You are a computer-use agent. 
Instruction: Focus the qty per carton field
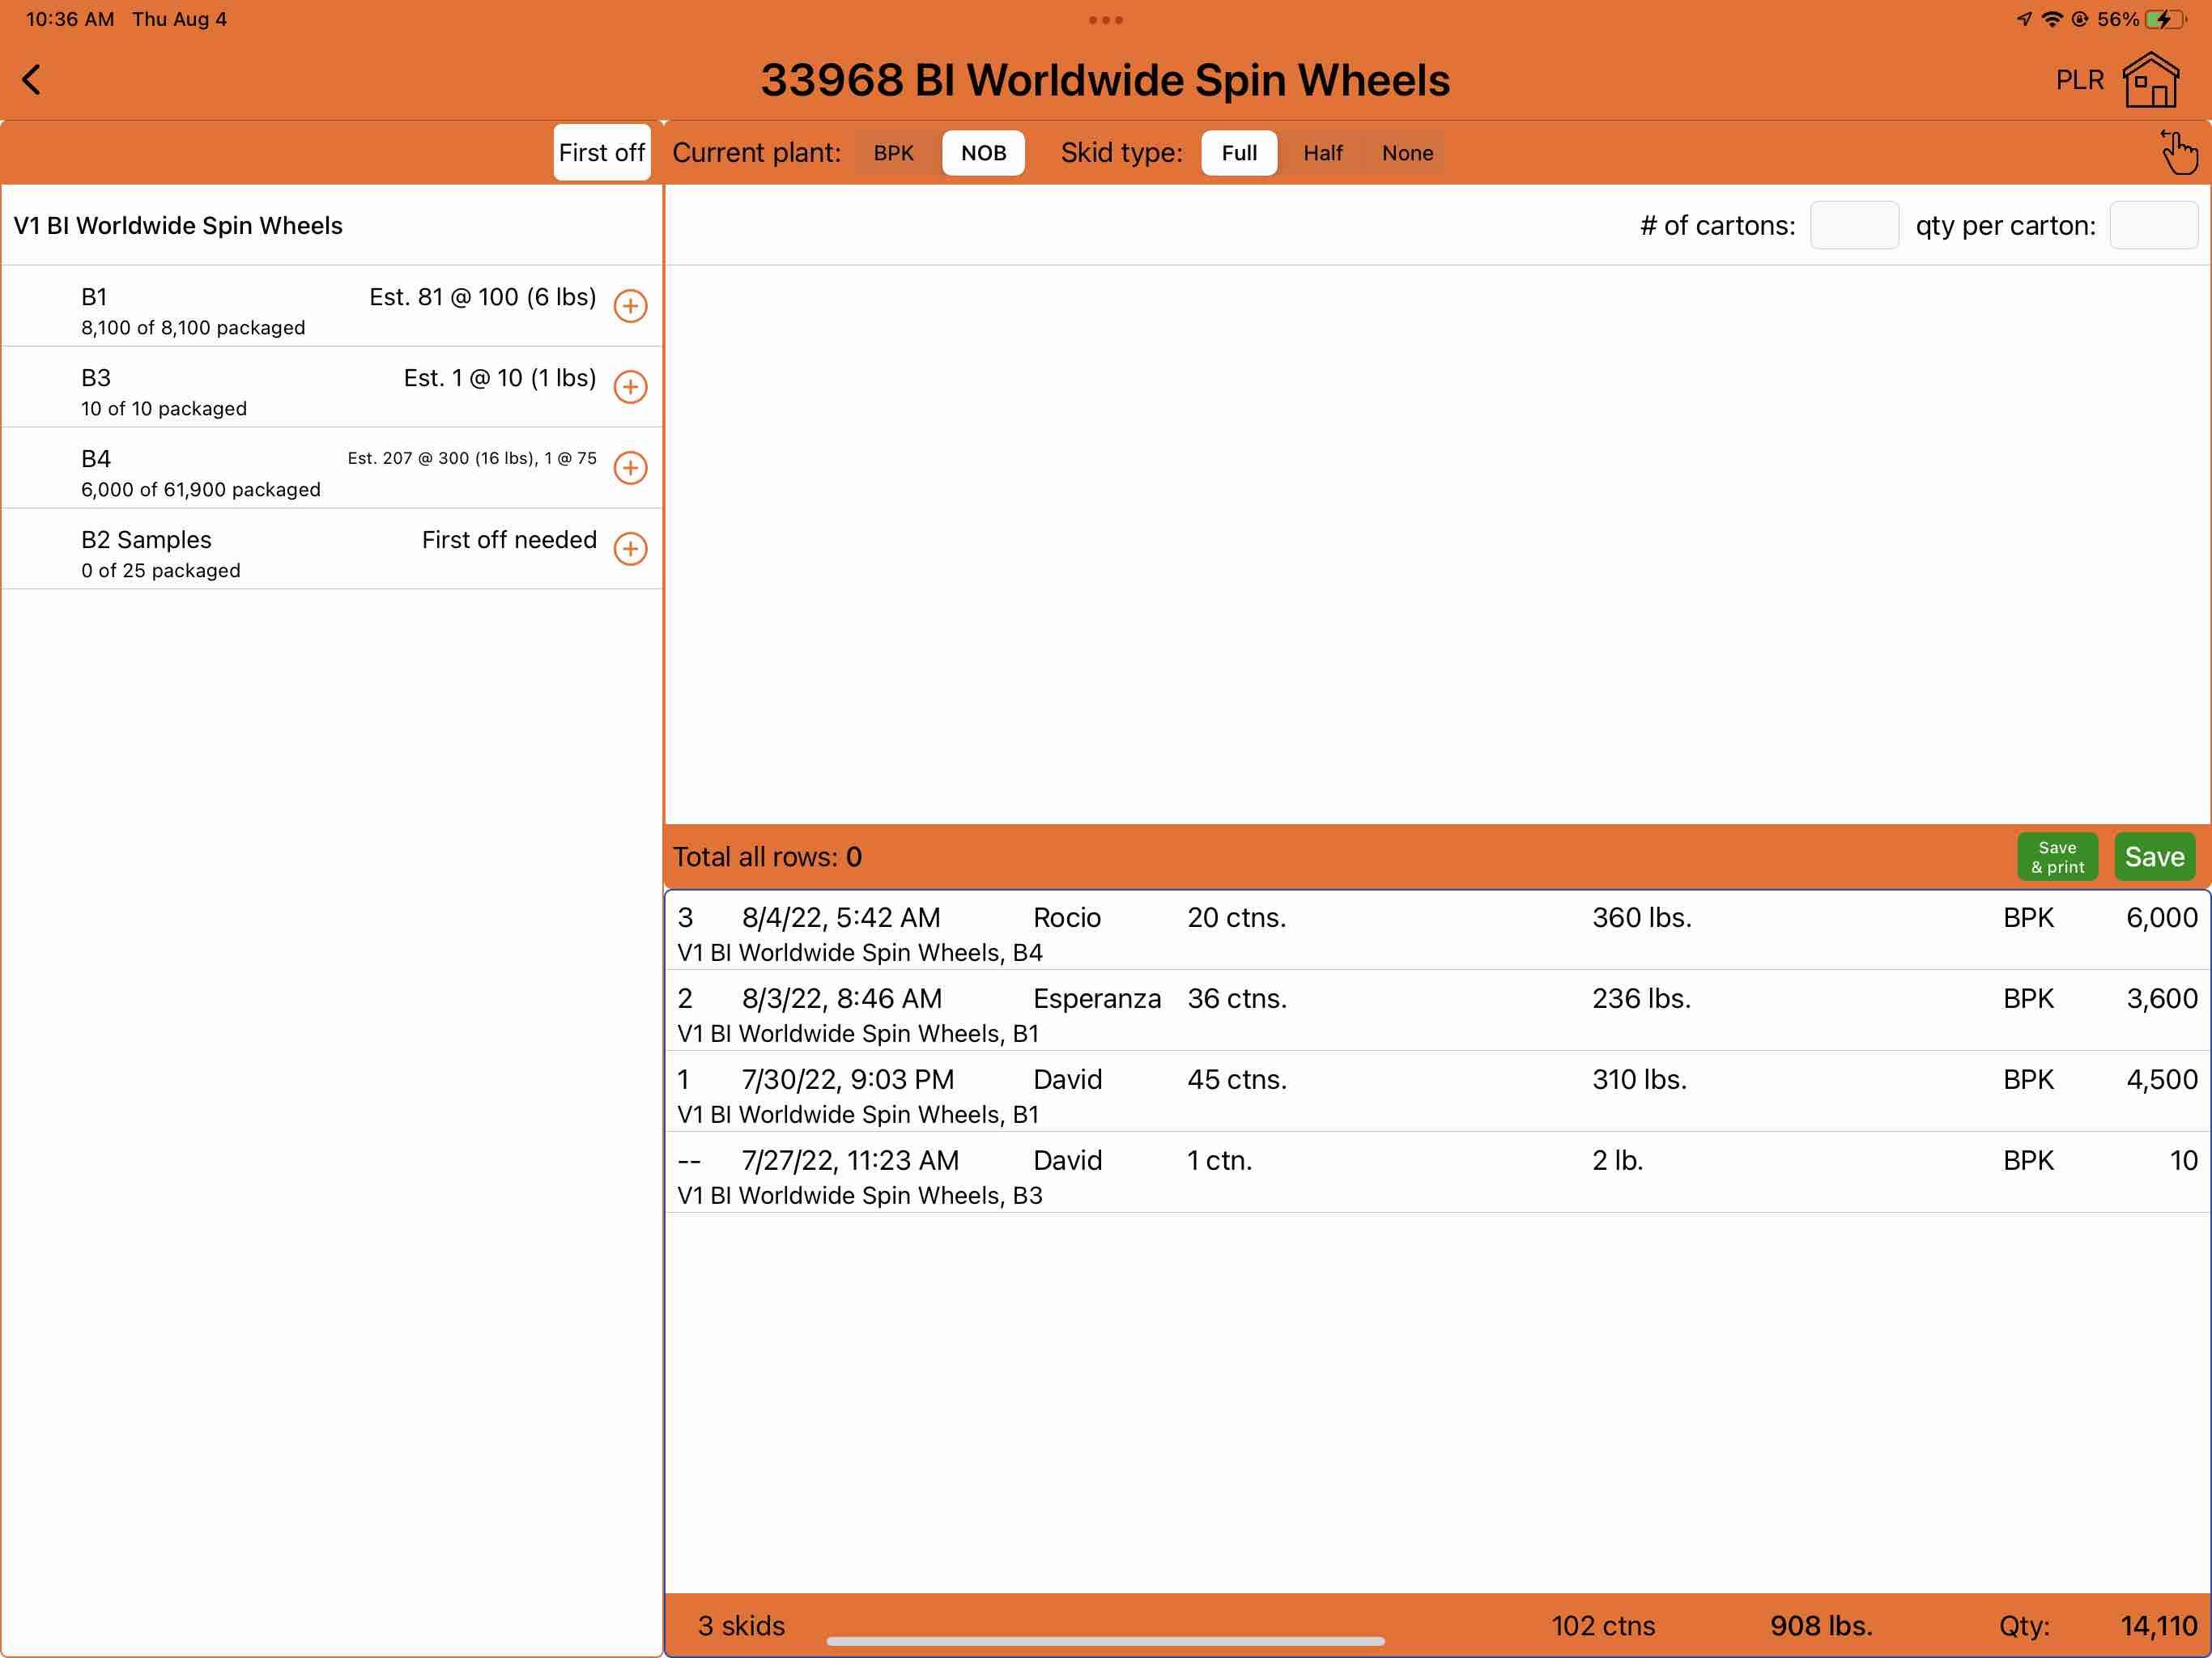point(2153,225)
